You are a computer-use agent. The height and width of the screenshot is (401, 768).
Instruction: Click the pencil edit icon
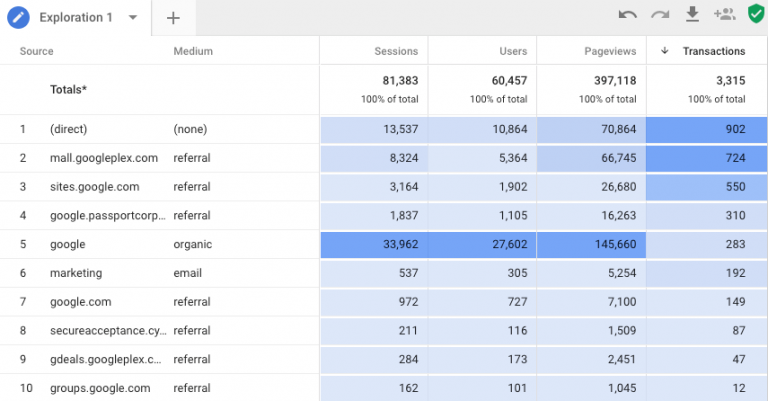(x=18, y=18)
